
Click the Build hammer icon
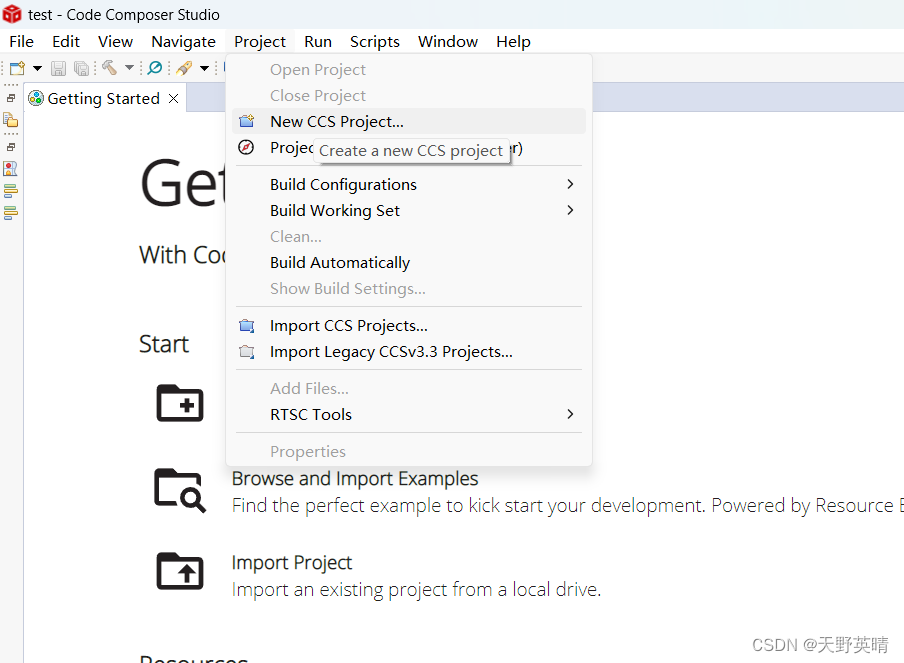[110, 68]
